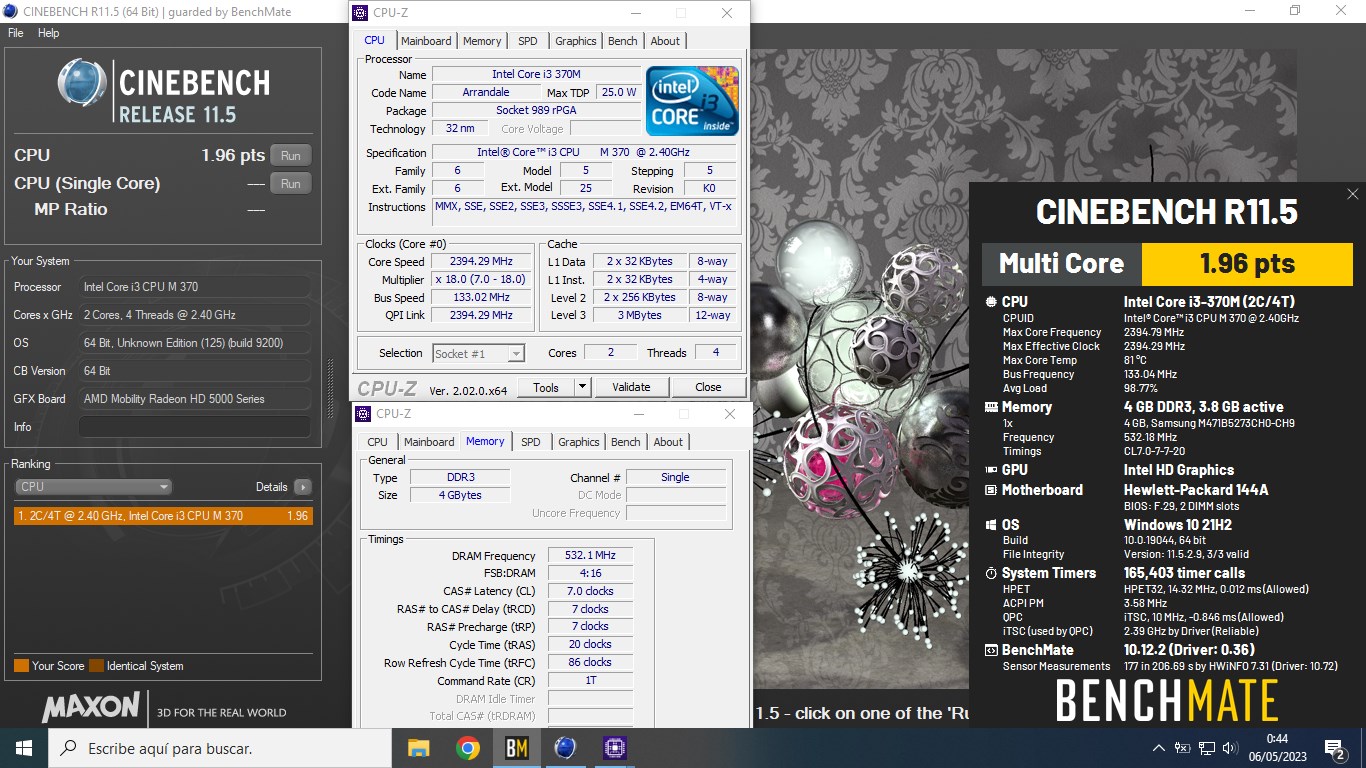
Task: Click the lower CPU-Z title bar icon
Action: pos(364,414)
